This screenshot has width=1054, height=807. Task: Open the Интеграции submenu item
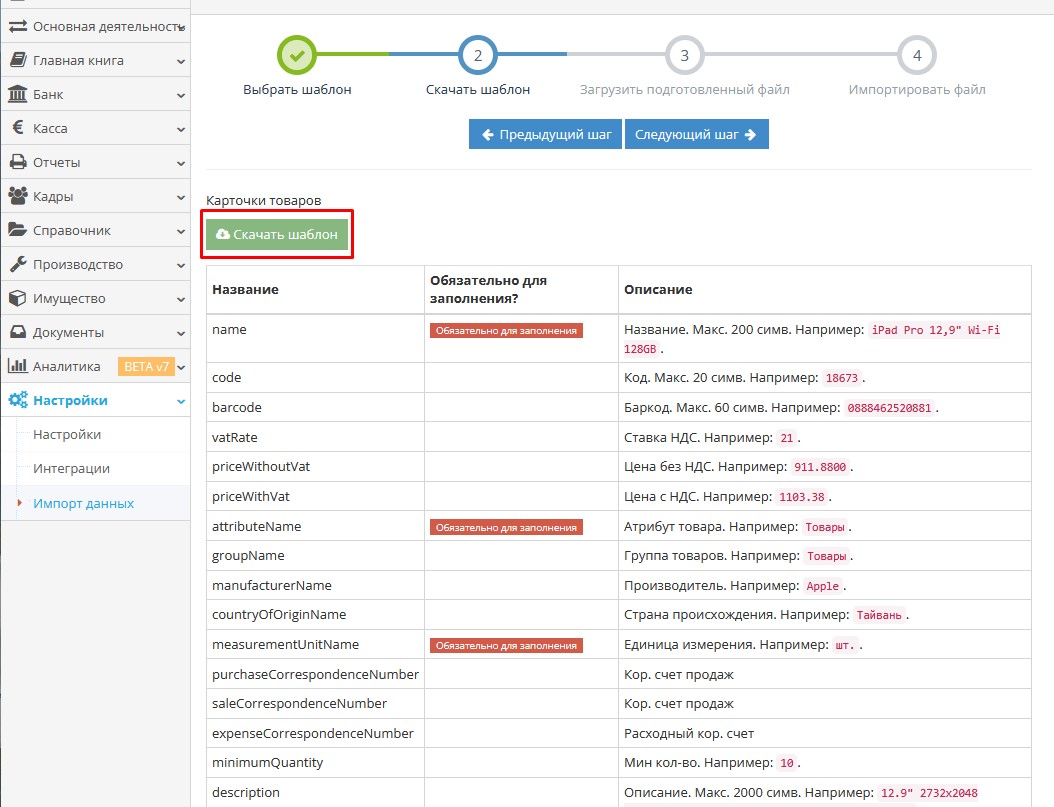71,469
